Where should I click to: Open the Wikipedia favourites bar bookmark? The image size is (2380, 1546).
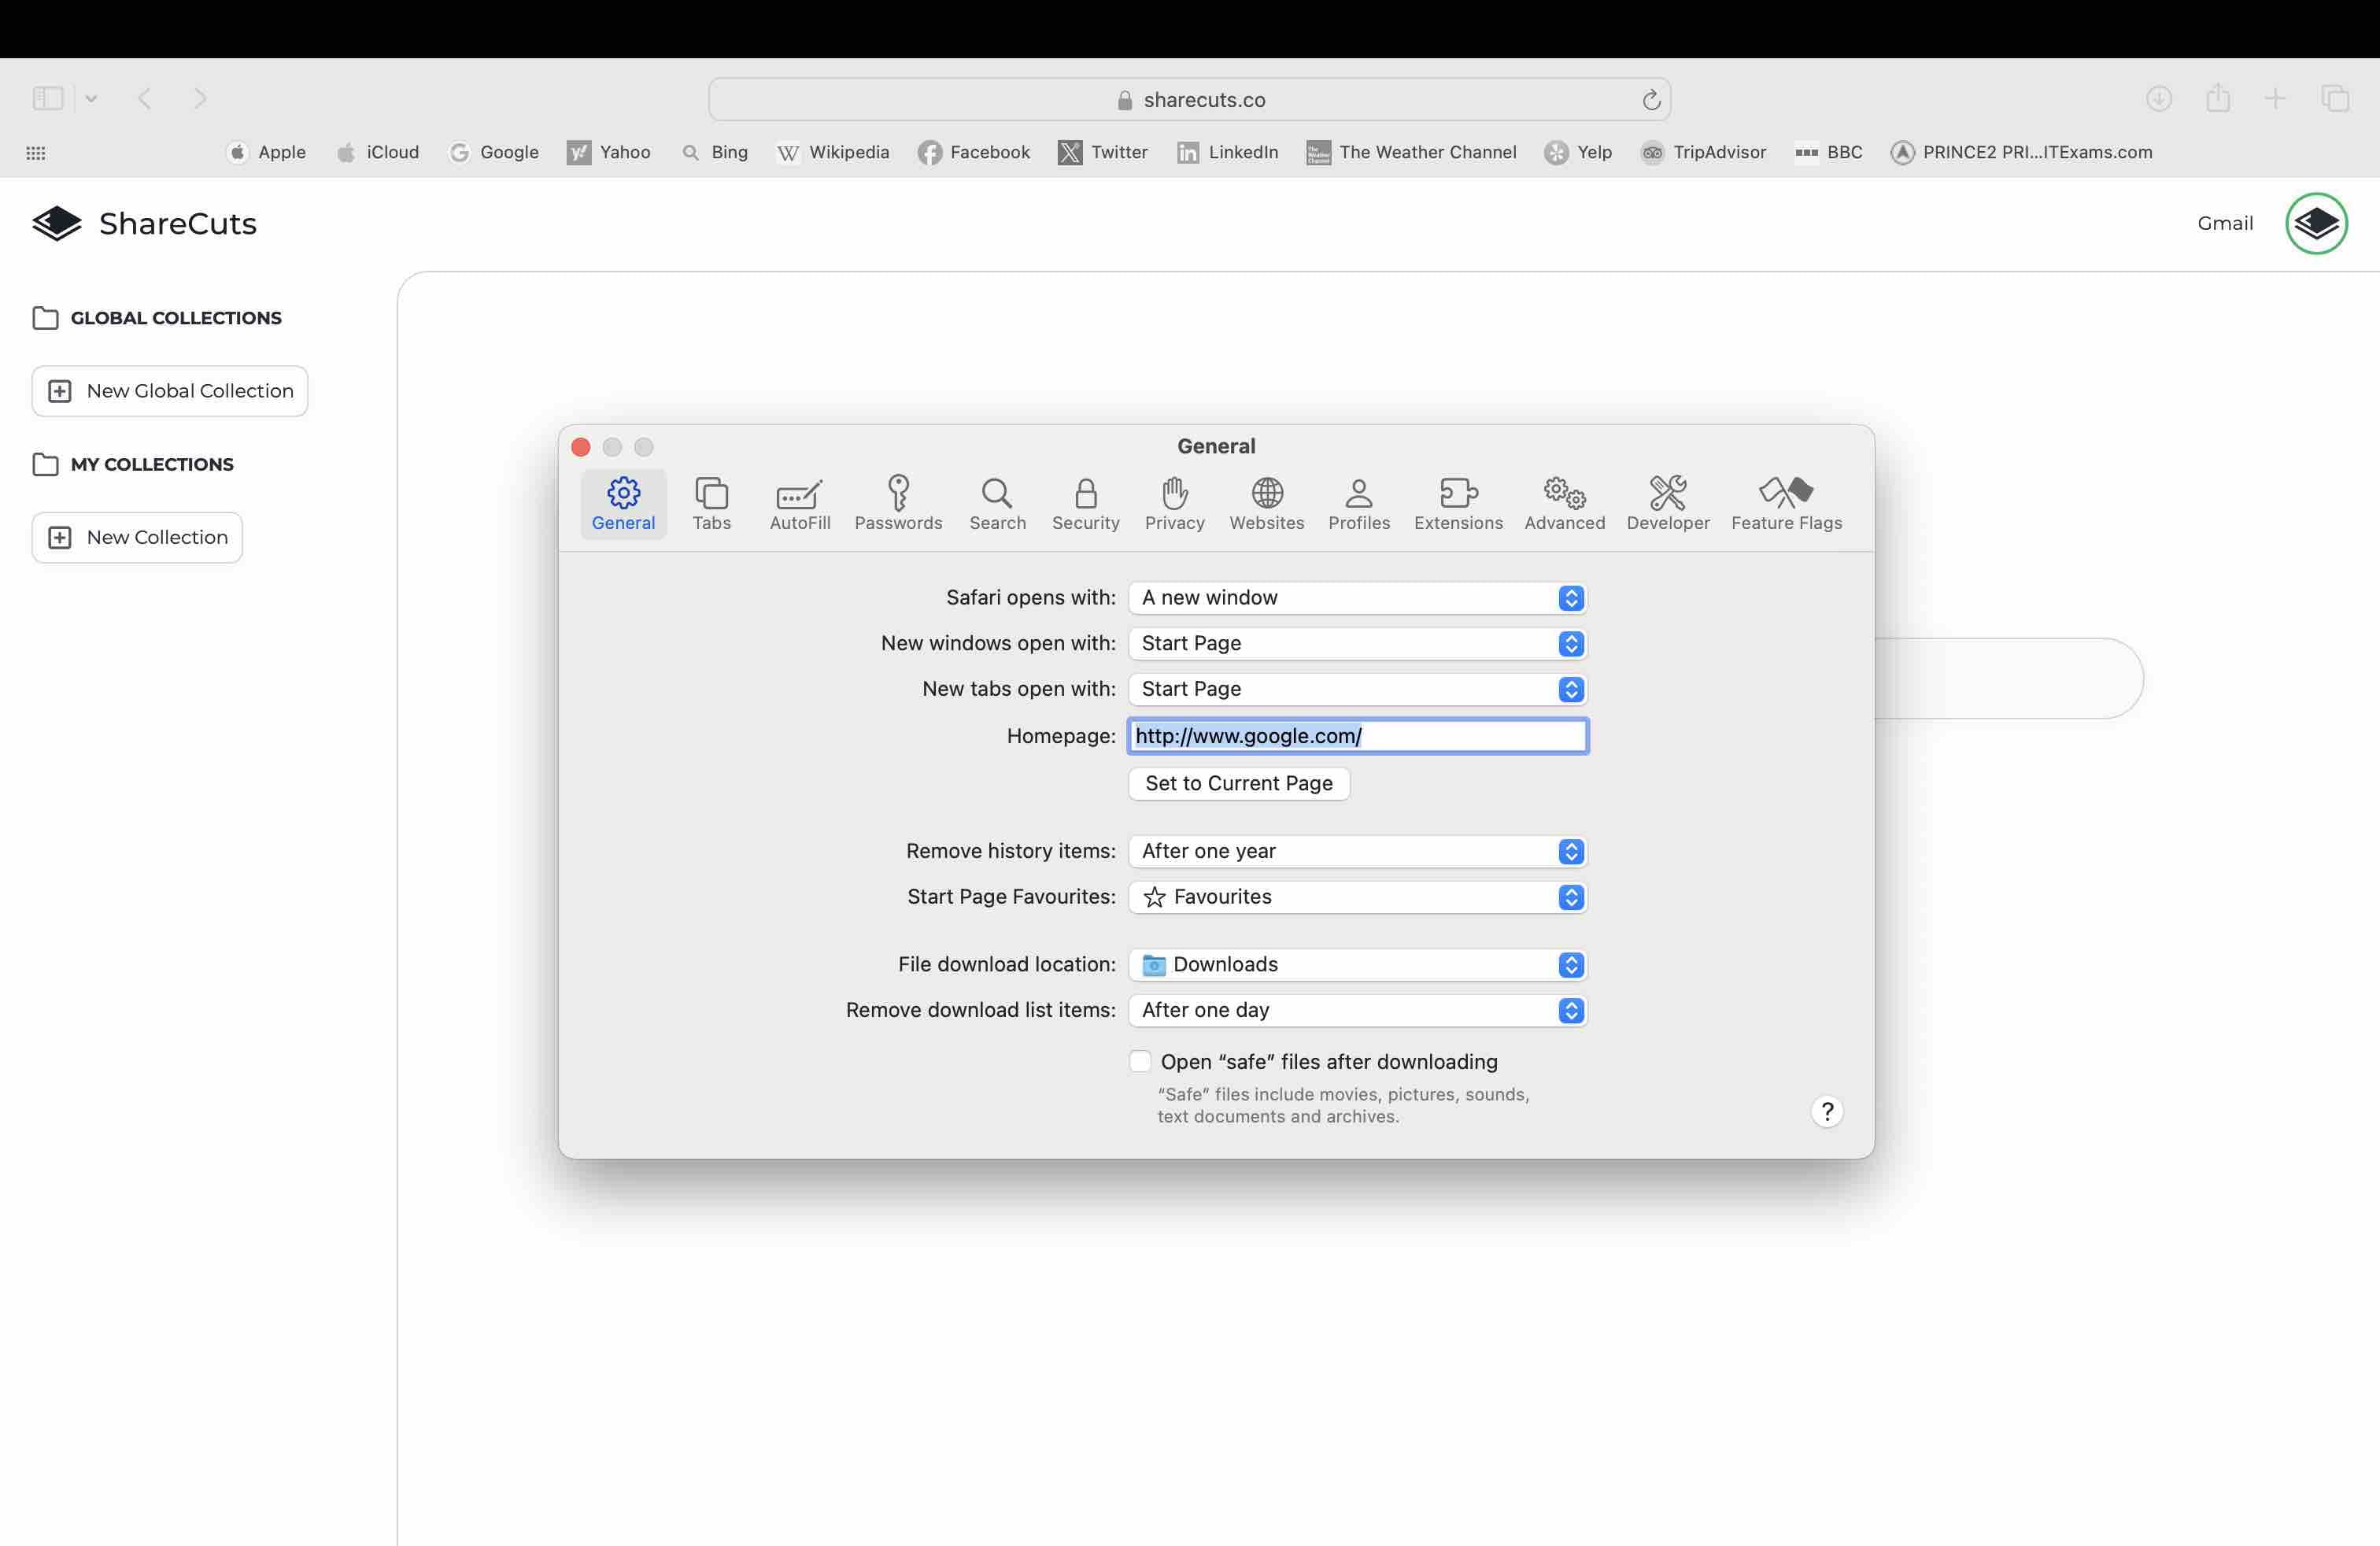[x=833, y=152]
